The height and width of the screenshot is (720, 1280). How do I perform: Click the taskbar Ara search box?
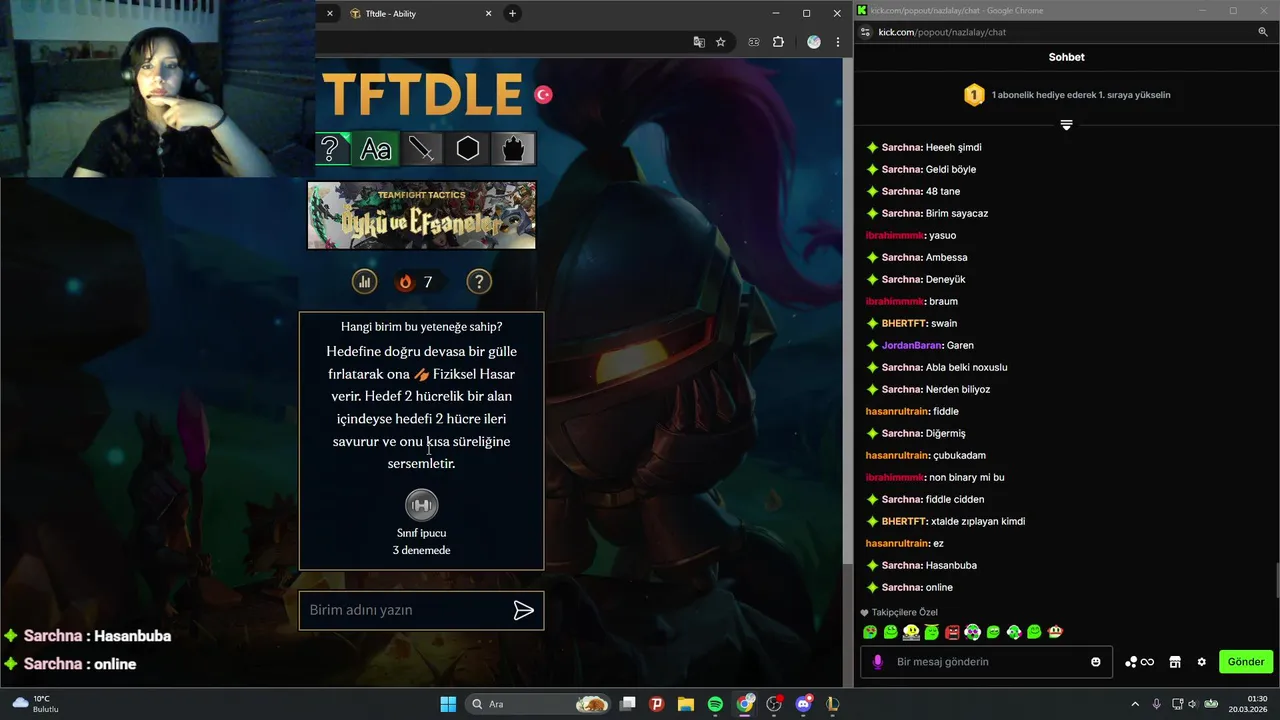pos(539,704)
